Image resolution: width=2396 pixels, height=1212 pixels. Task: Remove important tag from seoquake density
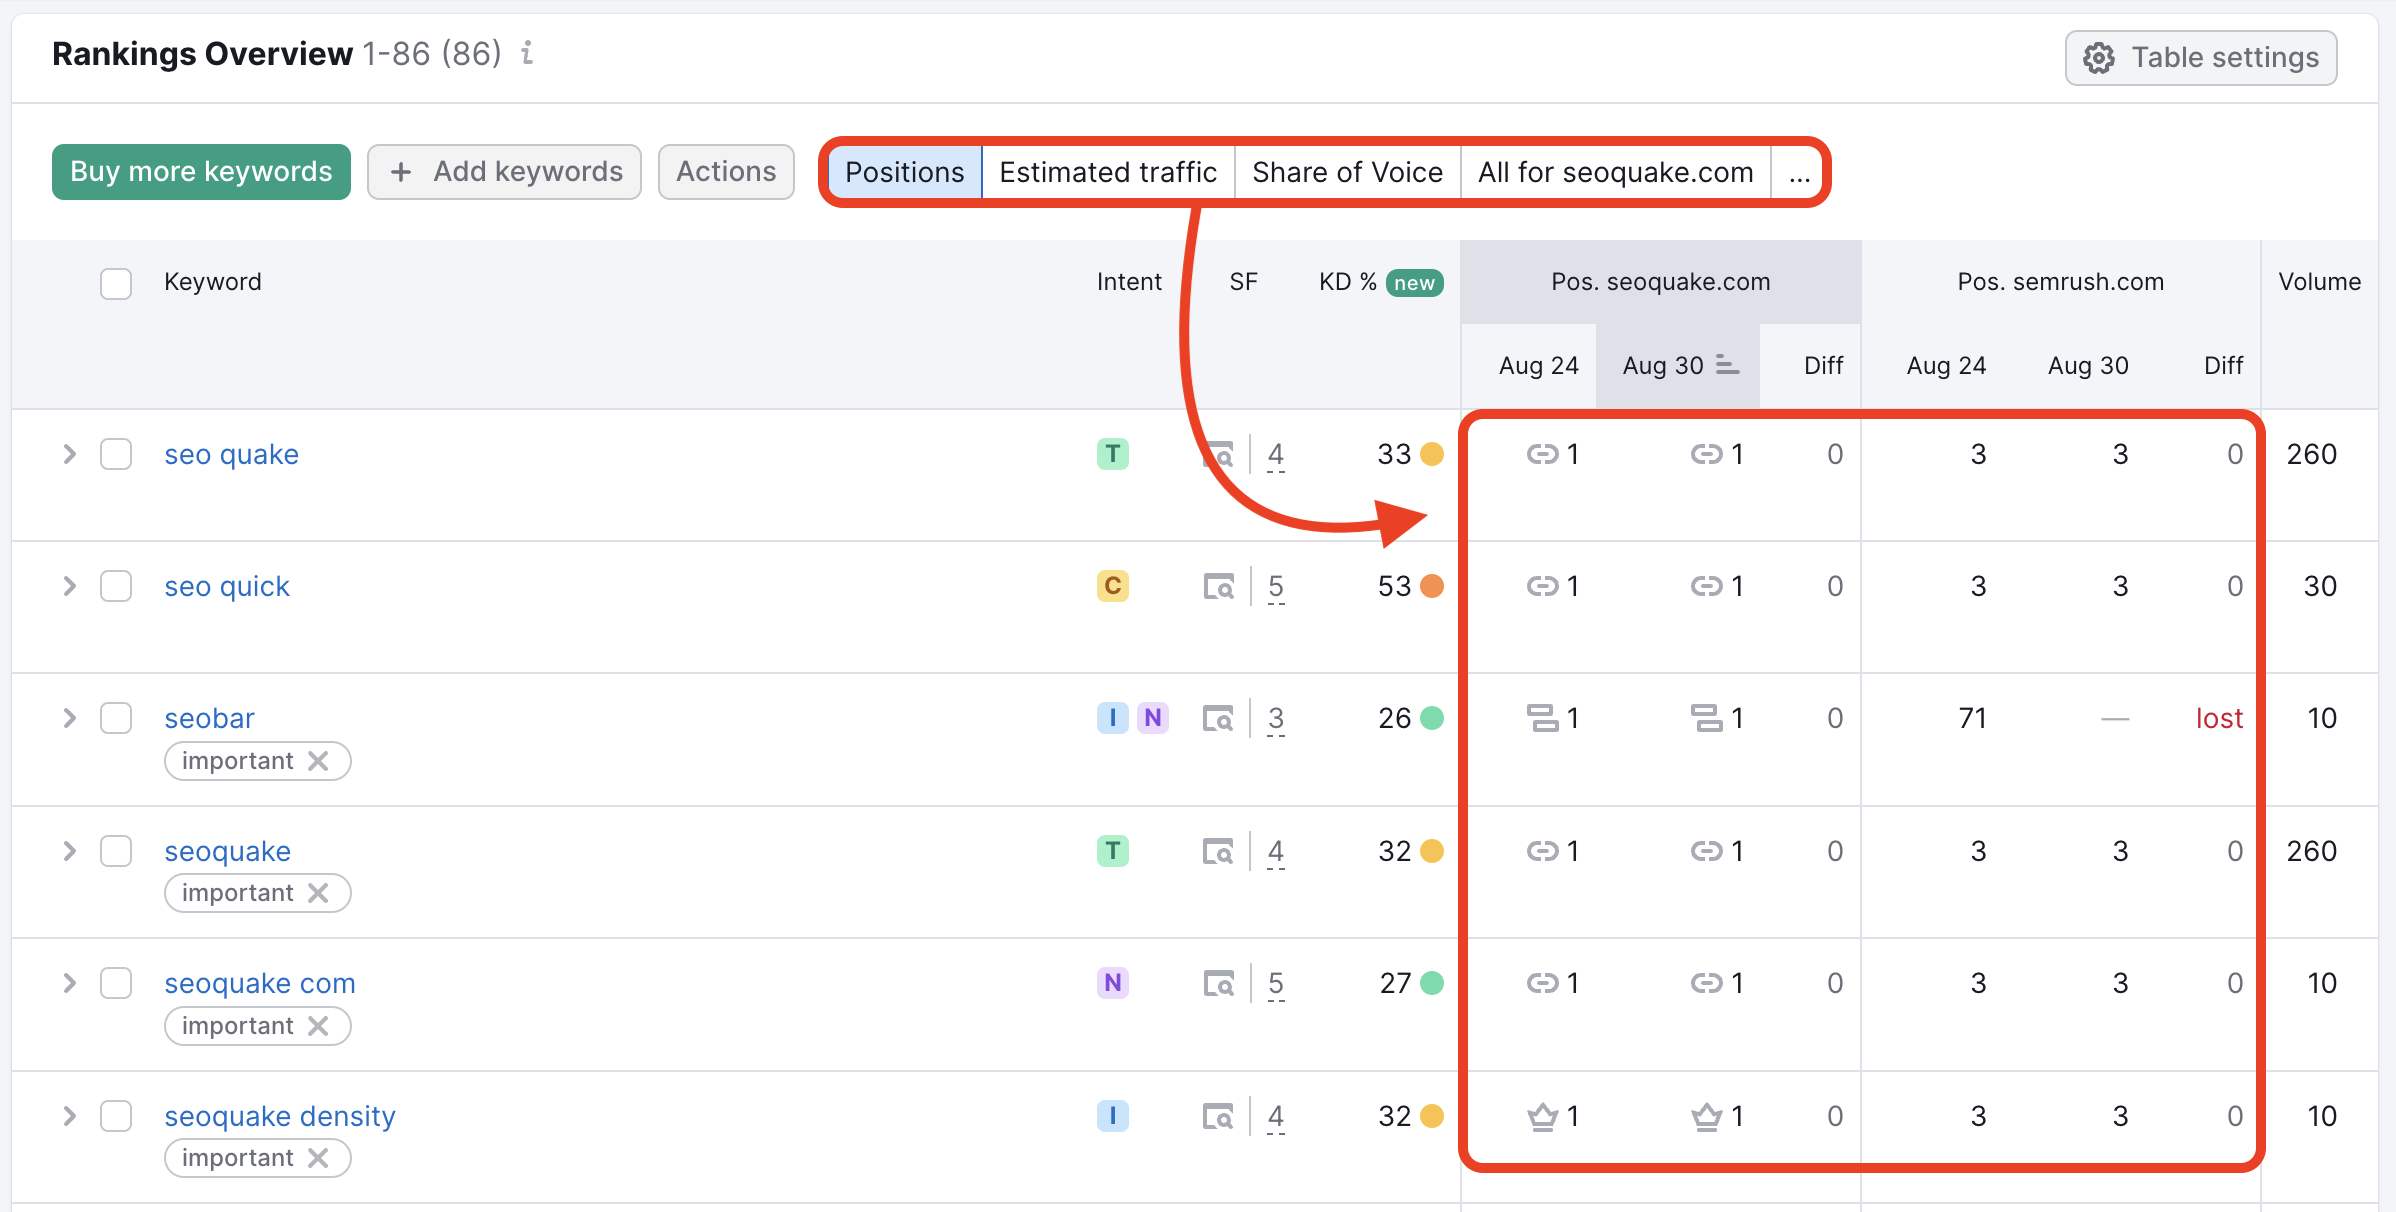point(318,1158)
